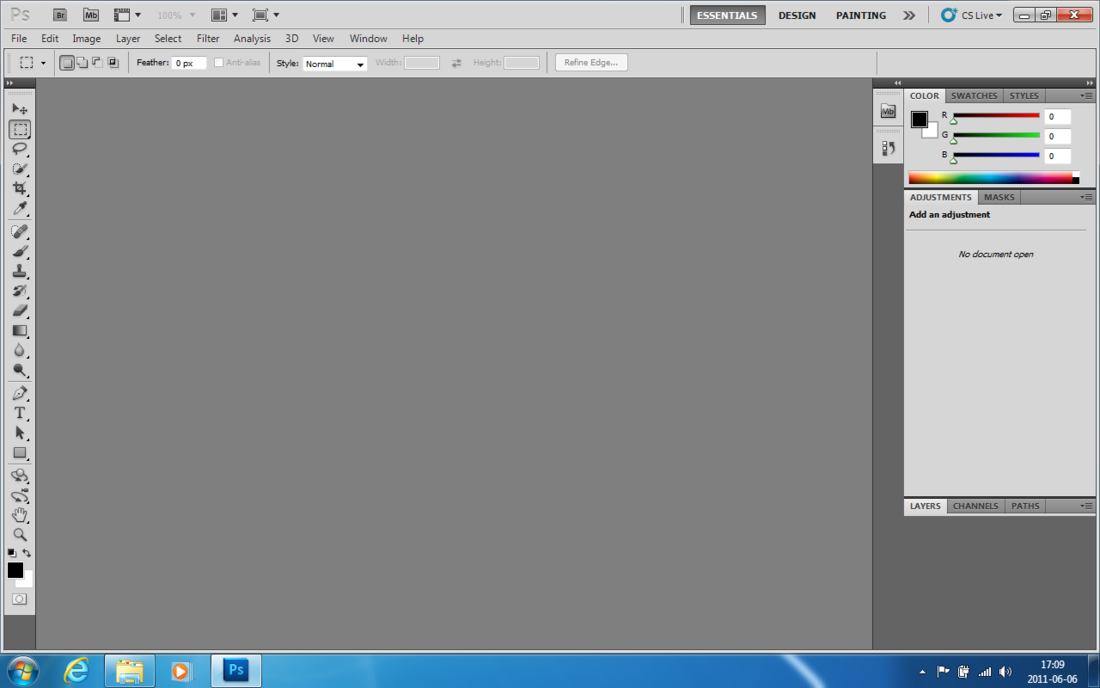Open the History panel icon in dock
The height and width of the screenshot is (688, 1100).
pos(888,148)
